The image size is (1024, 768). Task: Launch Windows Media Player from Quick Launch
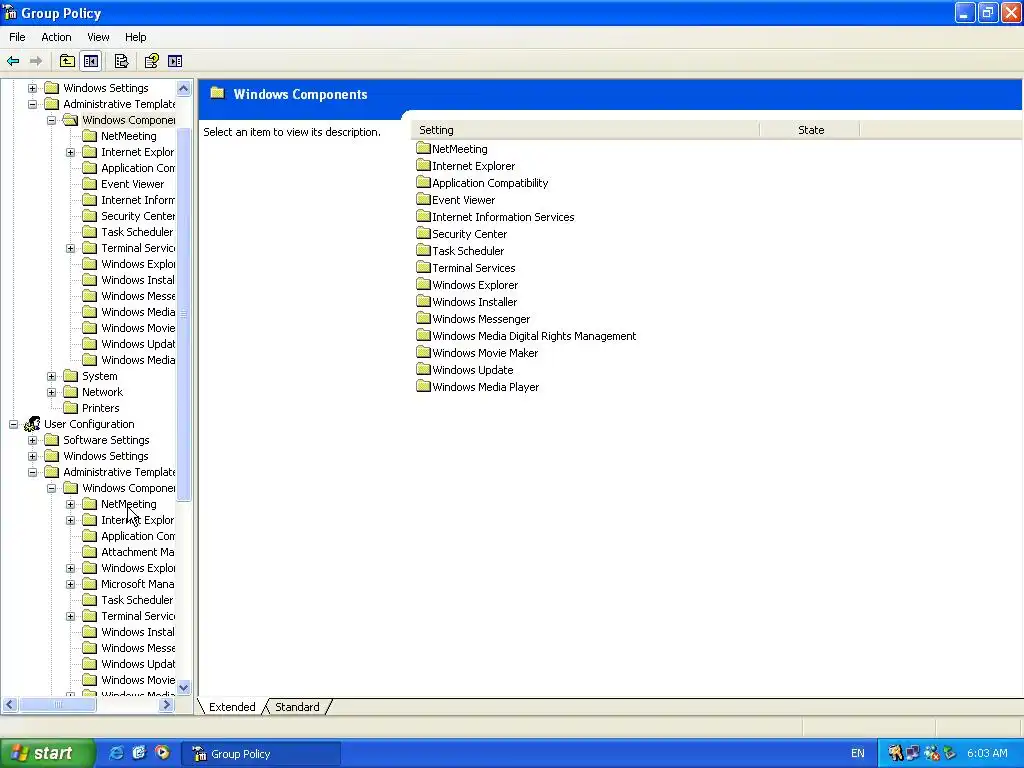coord(162,753)
